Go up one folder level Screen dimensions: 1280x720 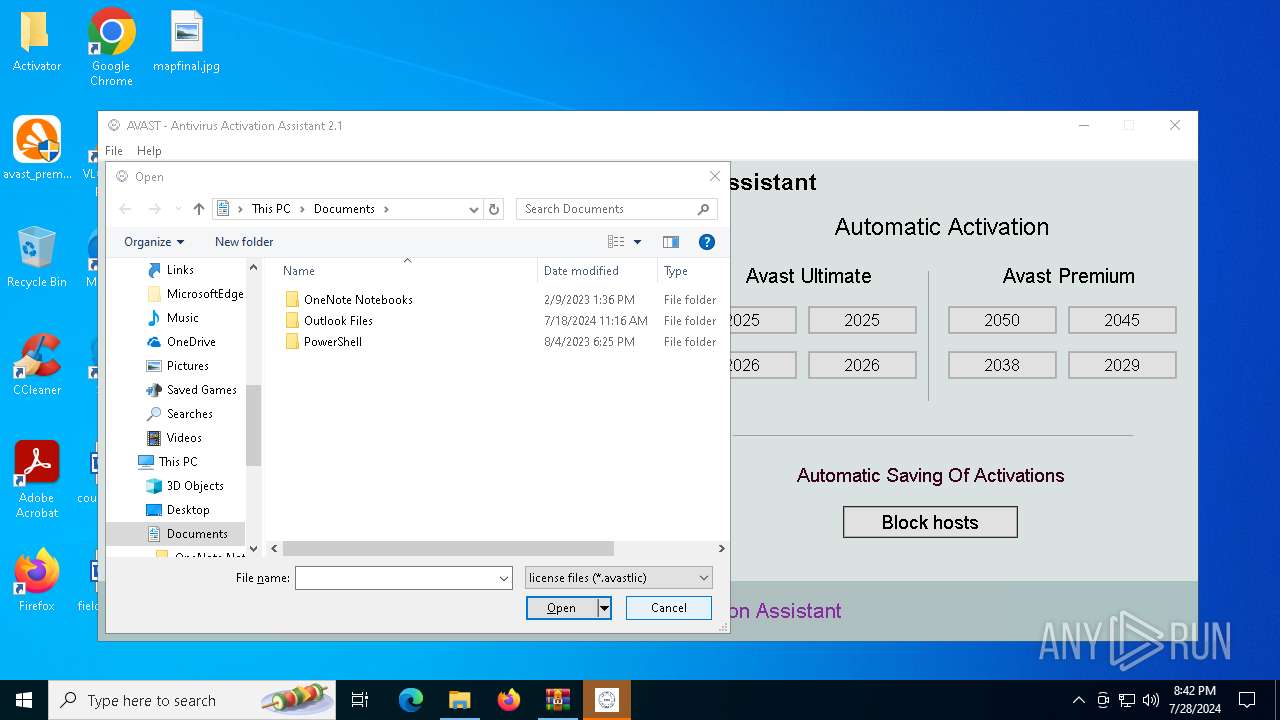(198, 209)
